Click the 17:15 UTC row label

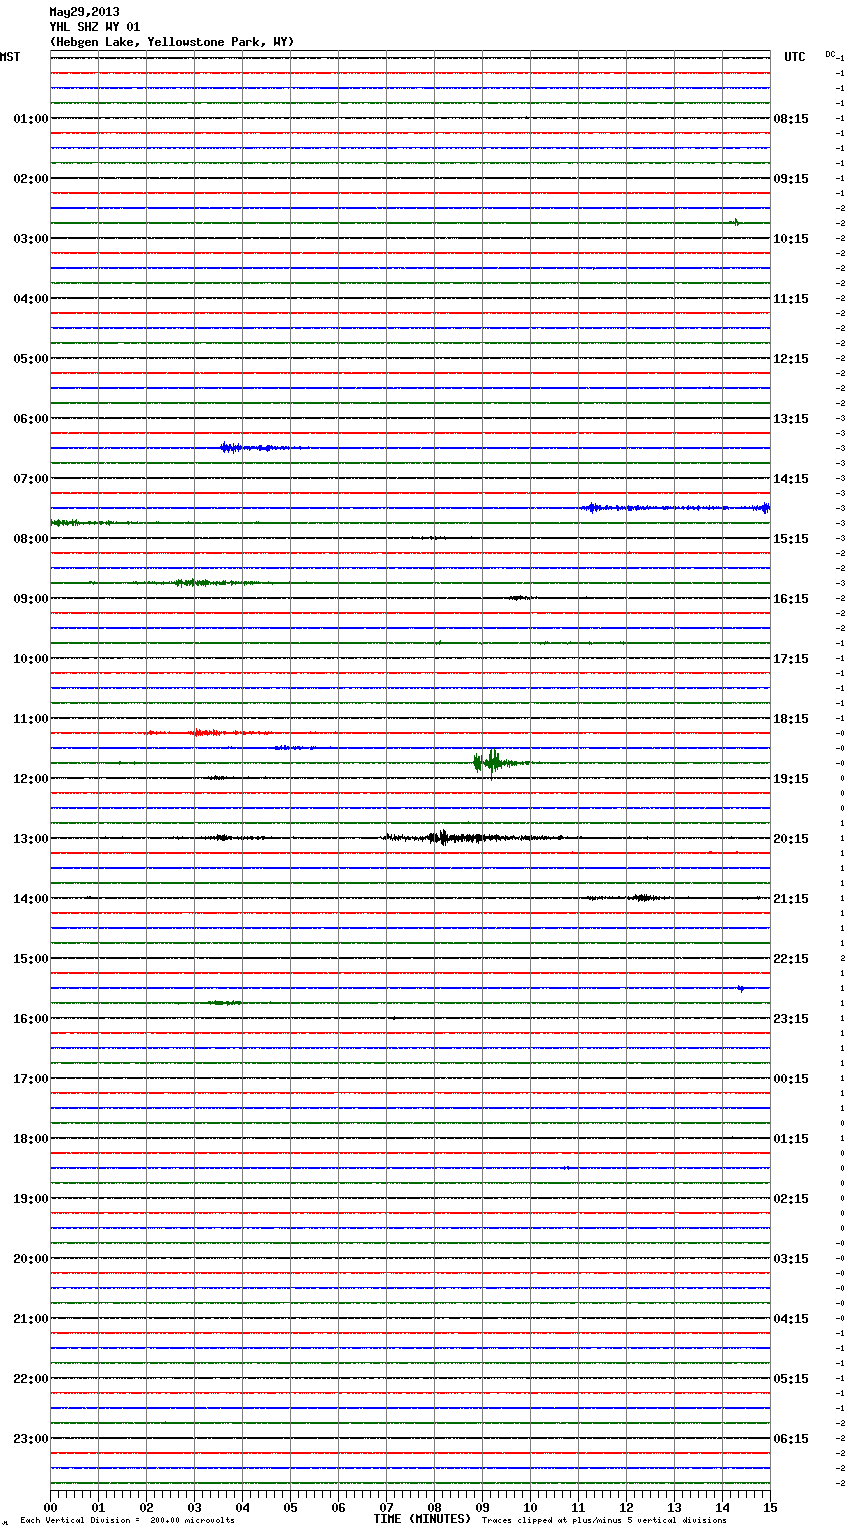tap(791, 659)
